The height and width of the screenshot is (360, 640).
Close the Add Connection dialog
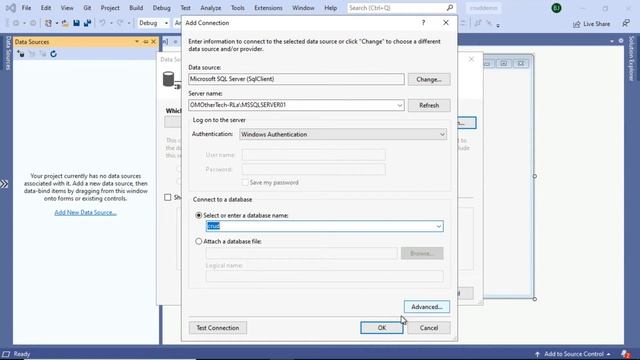coord(446,23)
